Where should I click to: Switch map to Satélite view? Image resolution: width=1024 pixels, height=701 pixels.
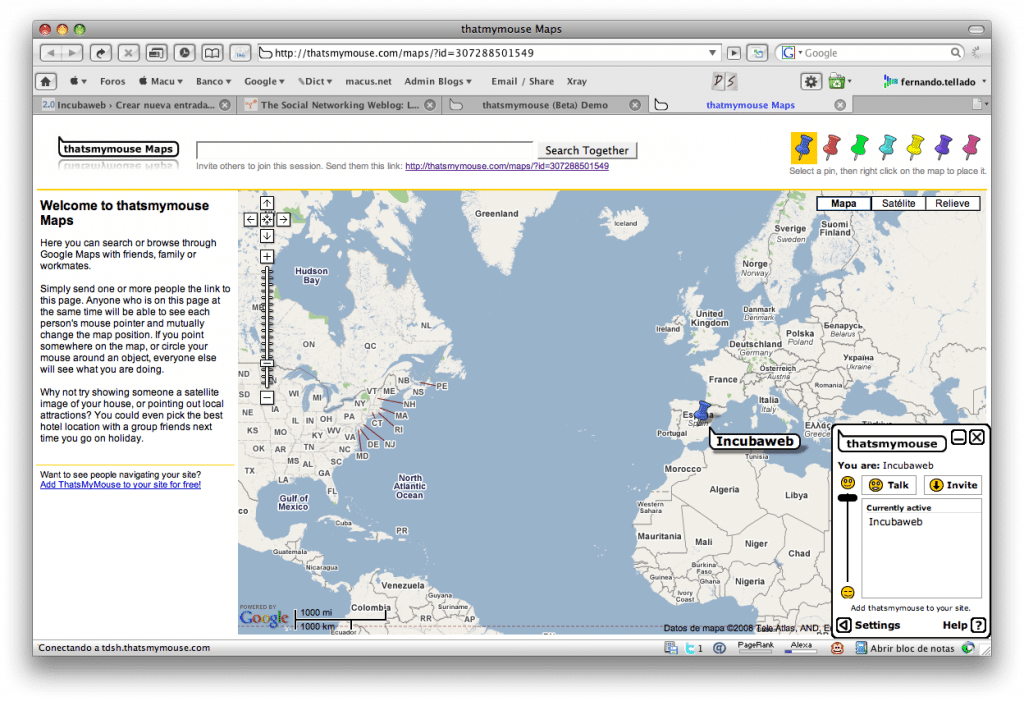(x=899, y=203)
